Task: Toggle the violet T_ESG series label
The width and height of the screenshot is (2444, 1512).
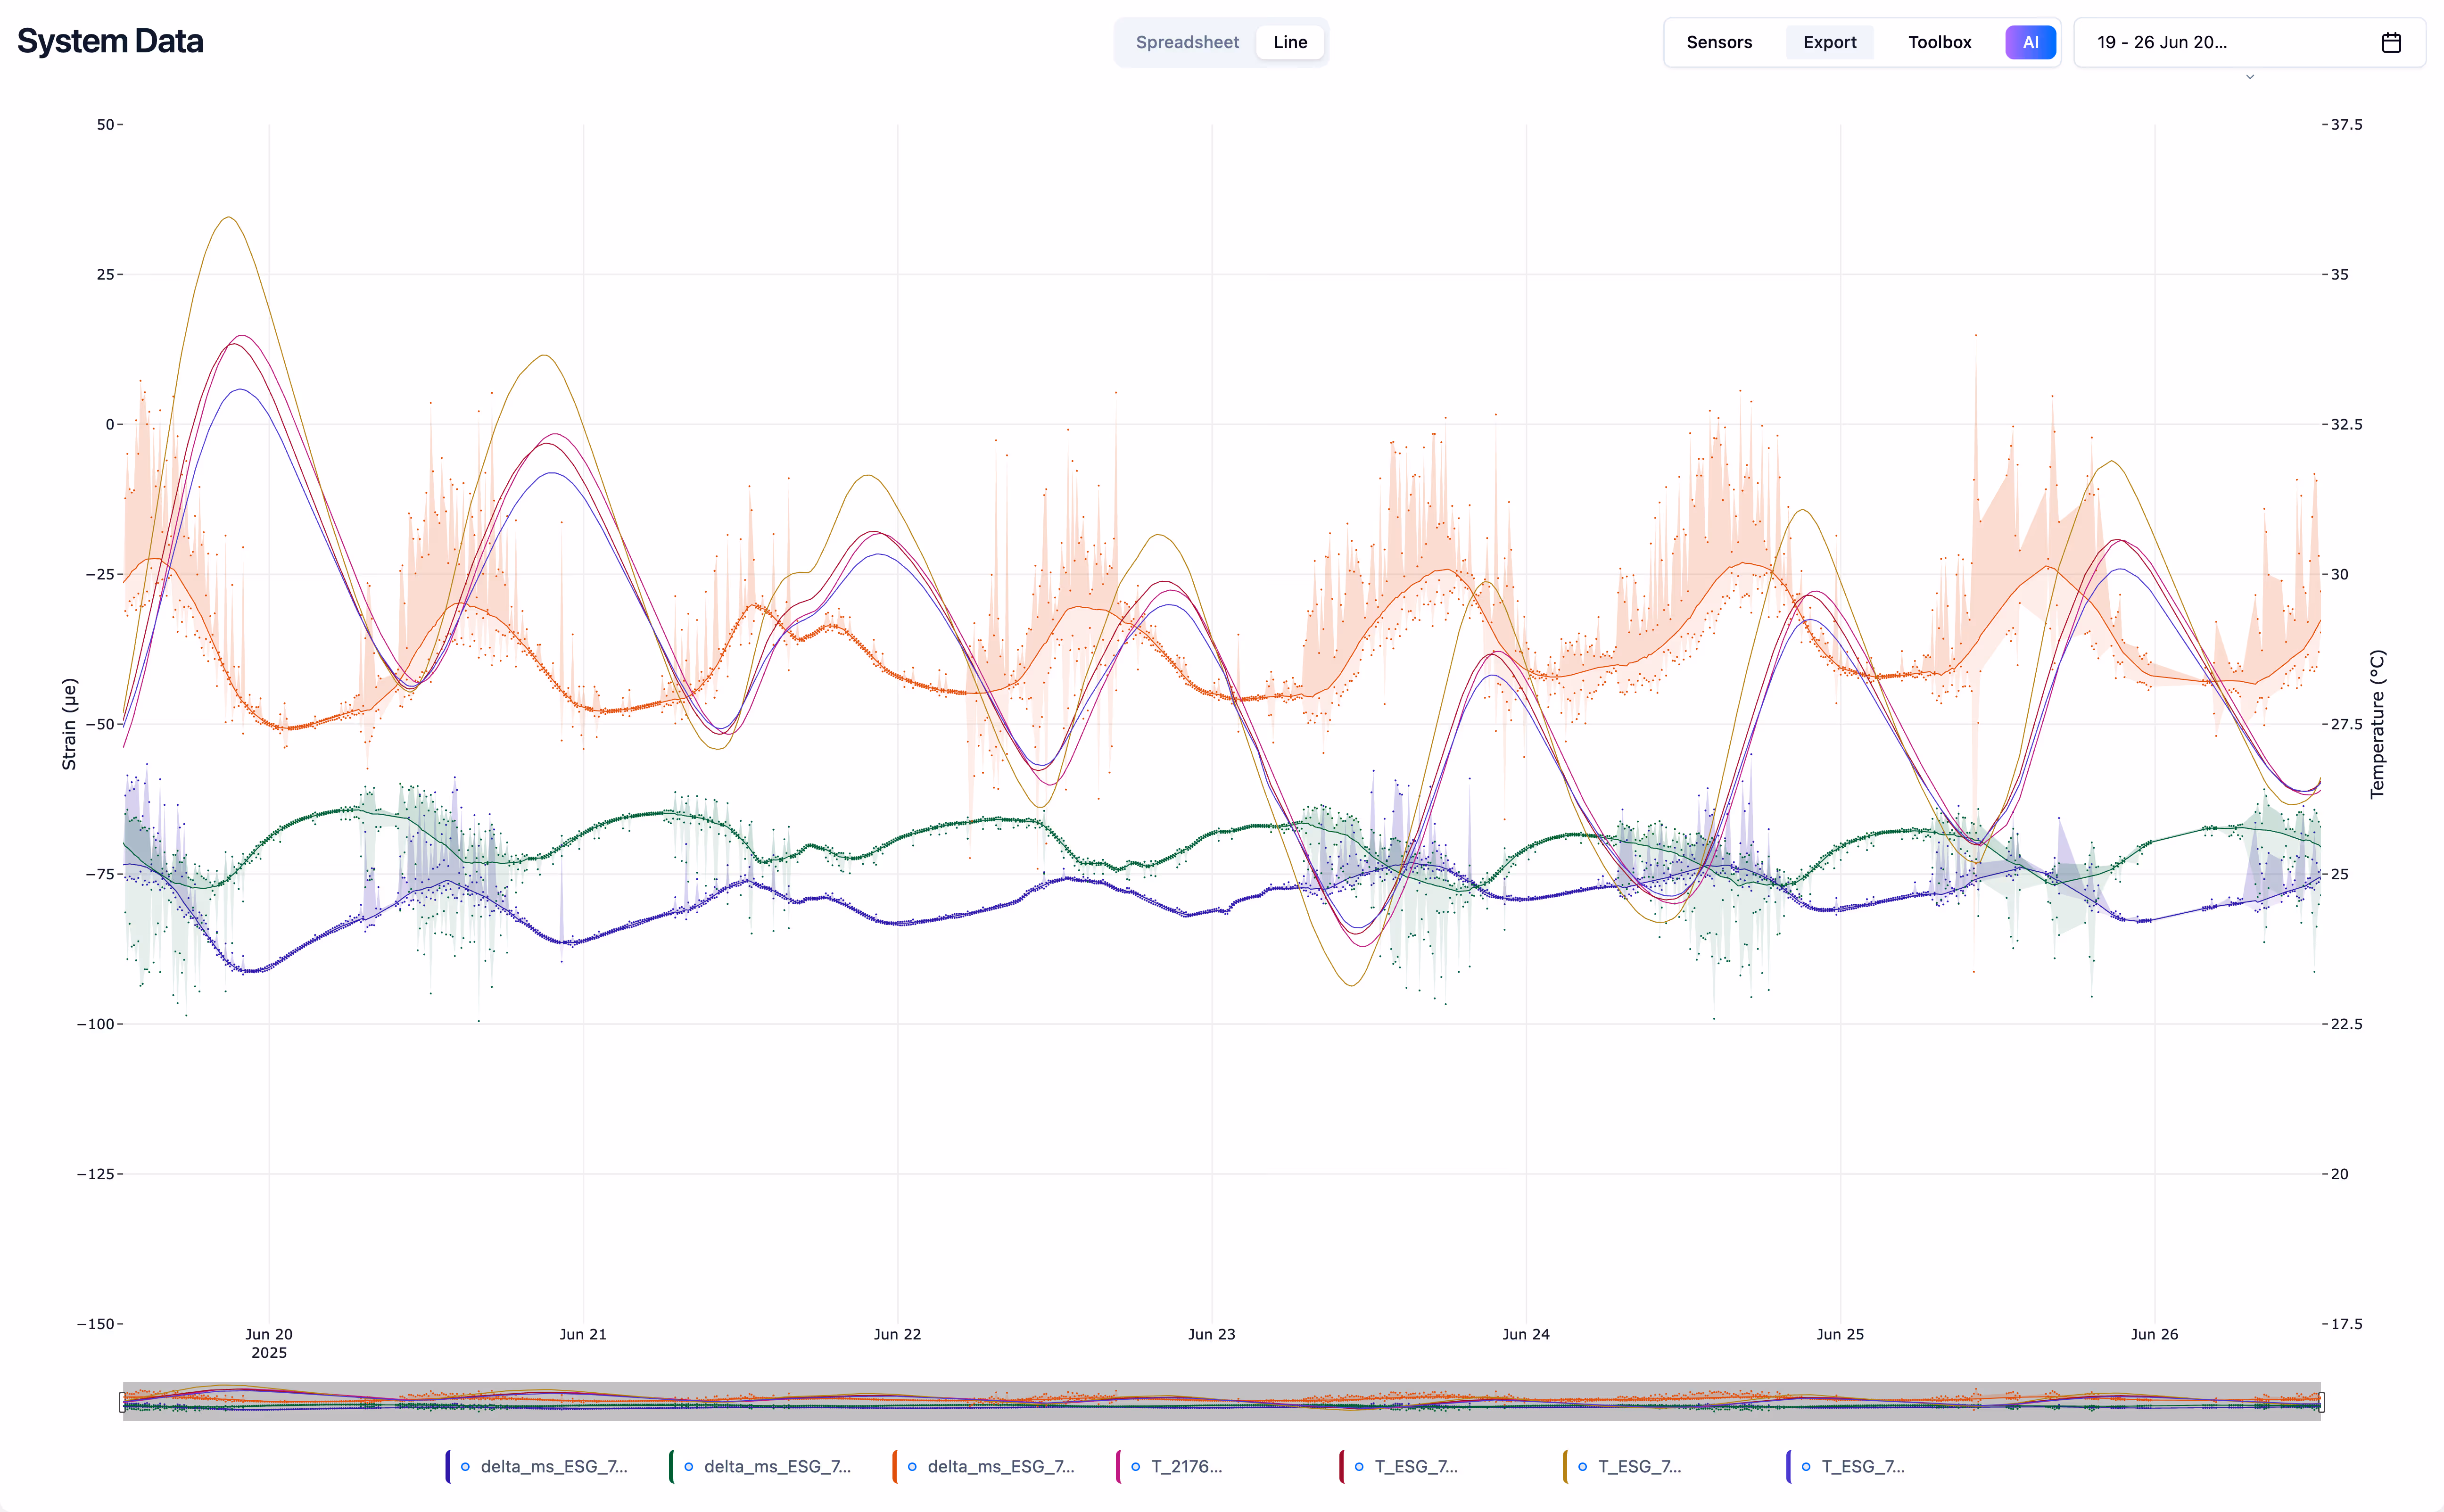Action: click(1862, 1467)
